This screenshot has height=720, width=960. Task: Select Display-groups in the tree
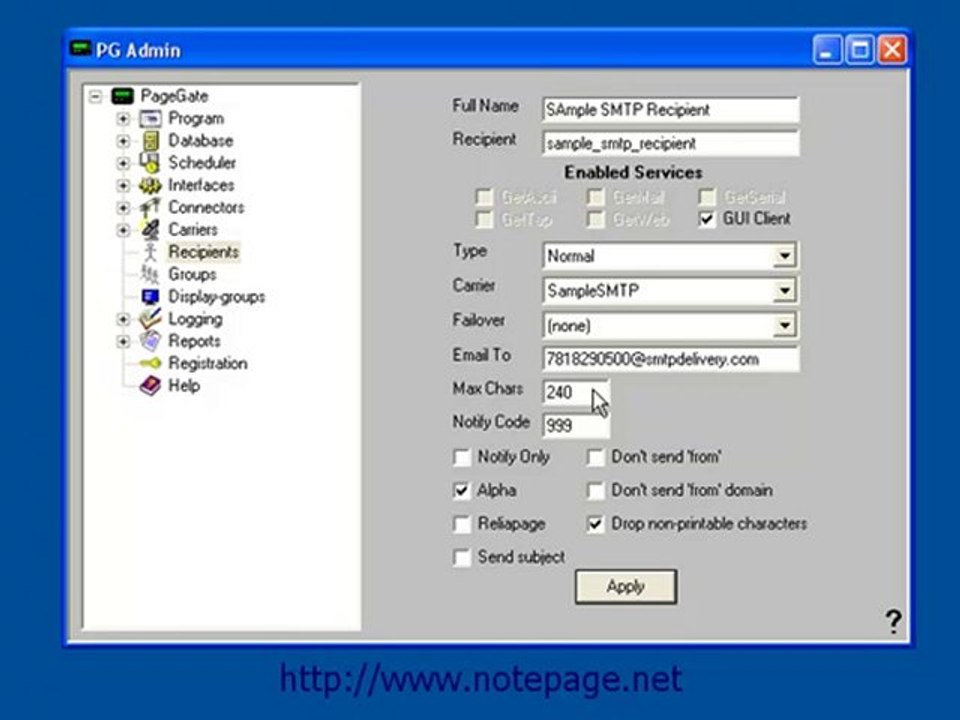[217, 297]
